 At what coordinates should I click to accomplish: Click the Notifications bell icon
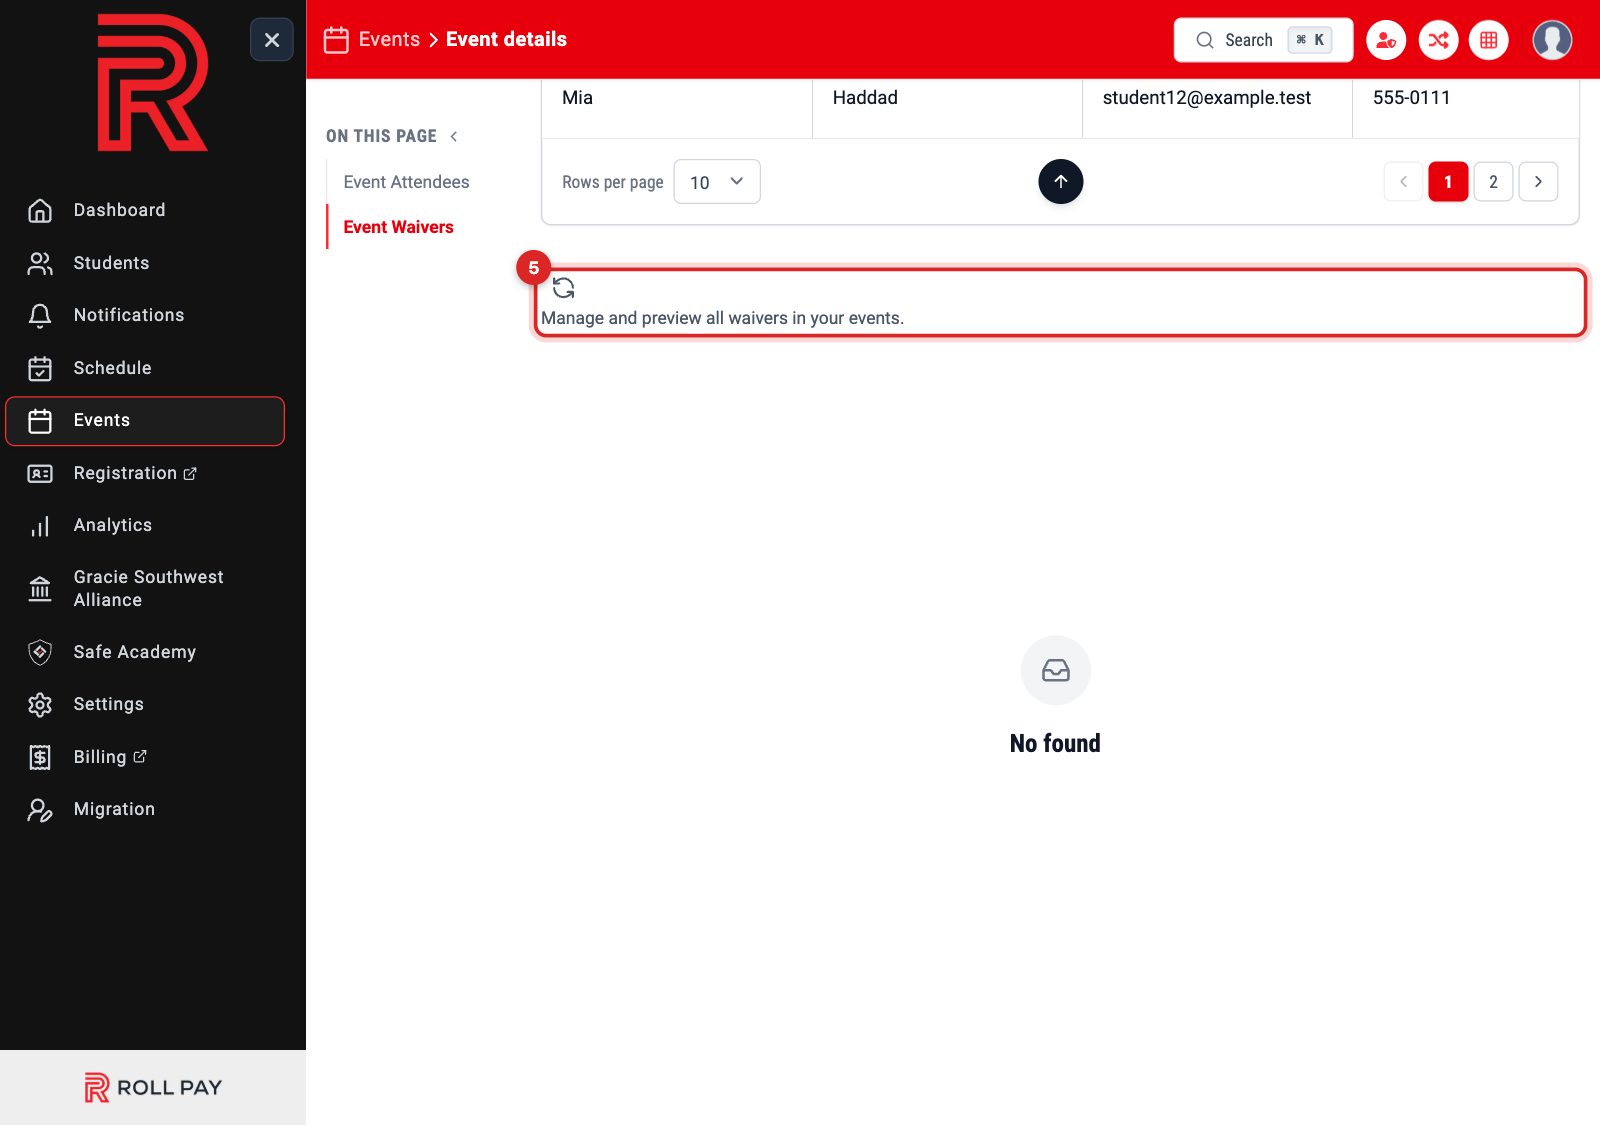pos(40,316)
